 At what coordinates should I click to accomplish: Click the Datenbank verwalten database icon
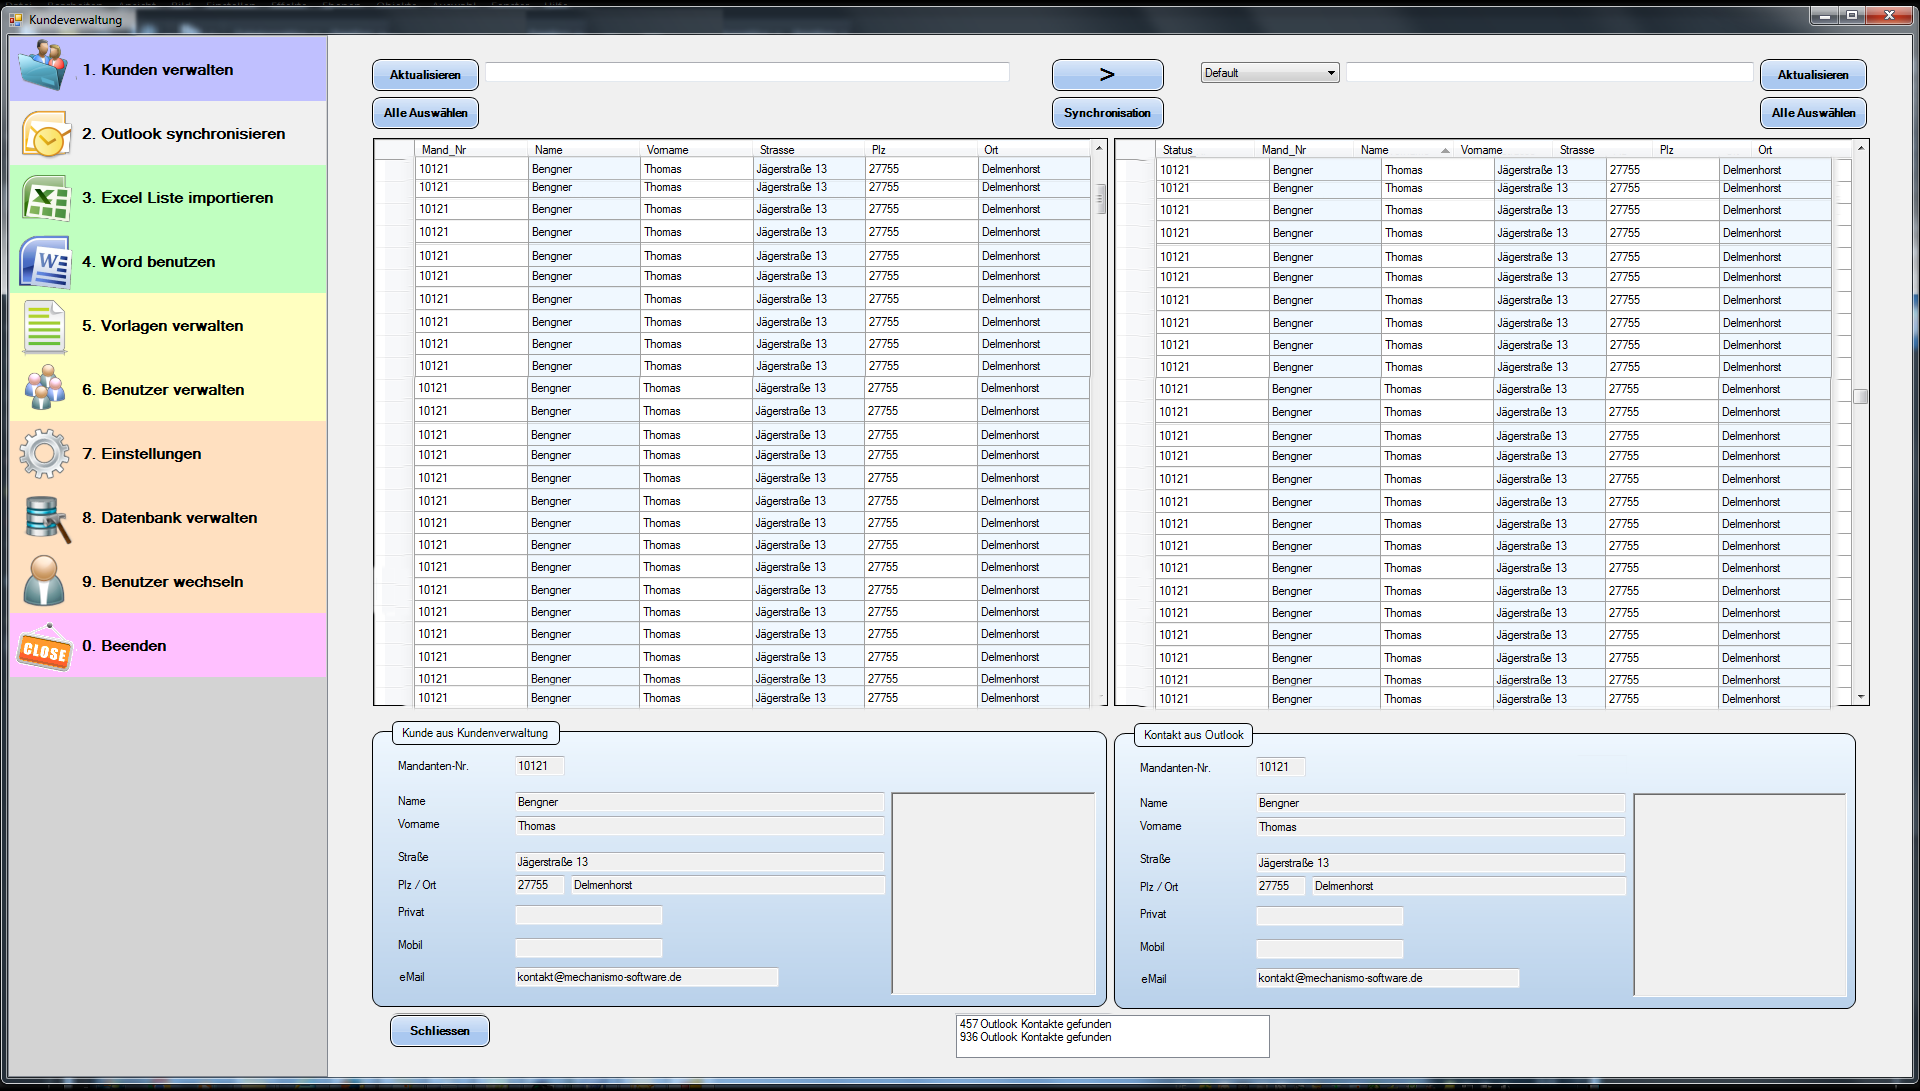(x=47, y=519)
